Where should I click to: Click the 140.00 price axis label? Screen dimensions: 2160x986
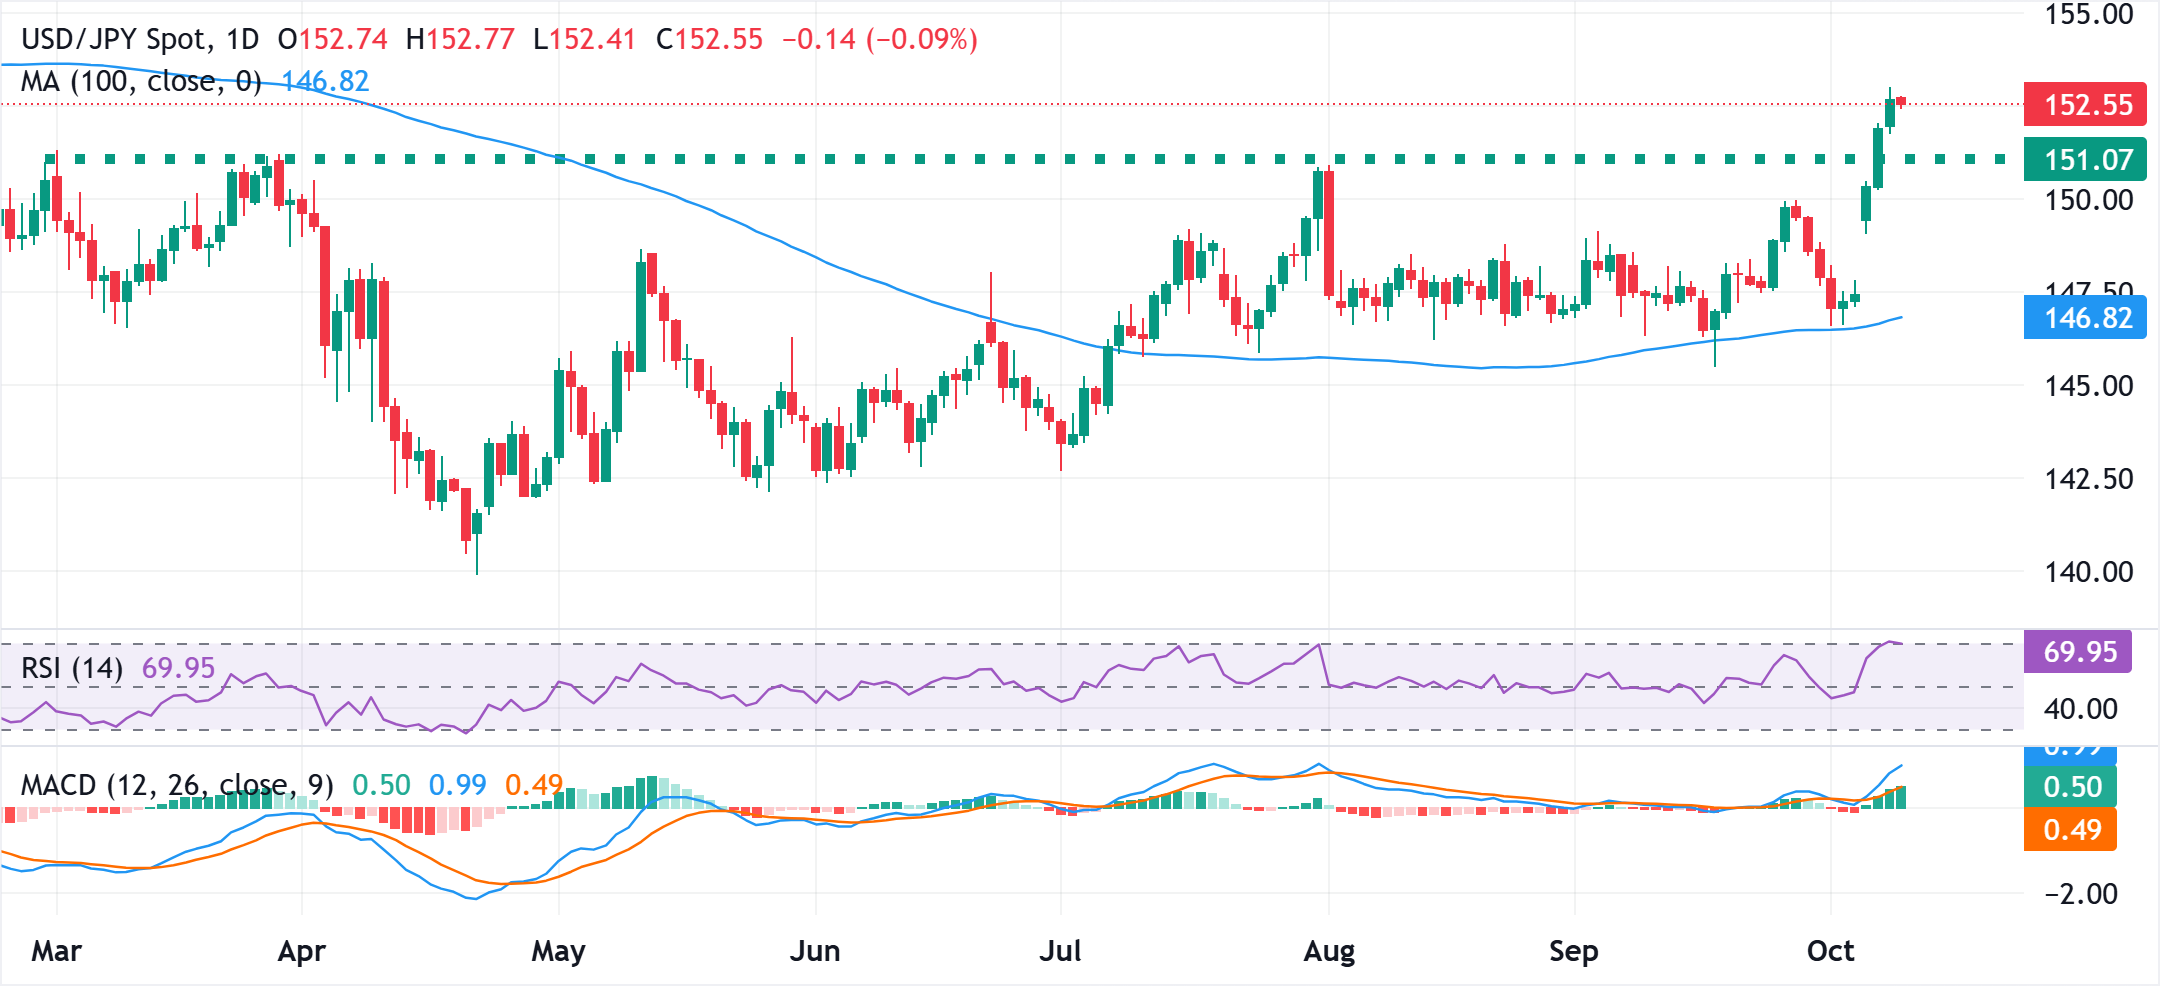[x=2088, y=572]
